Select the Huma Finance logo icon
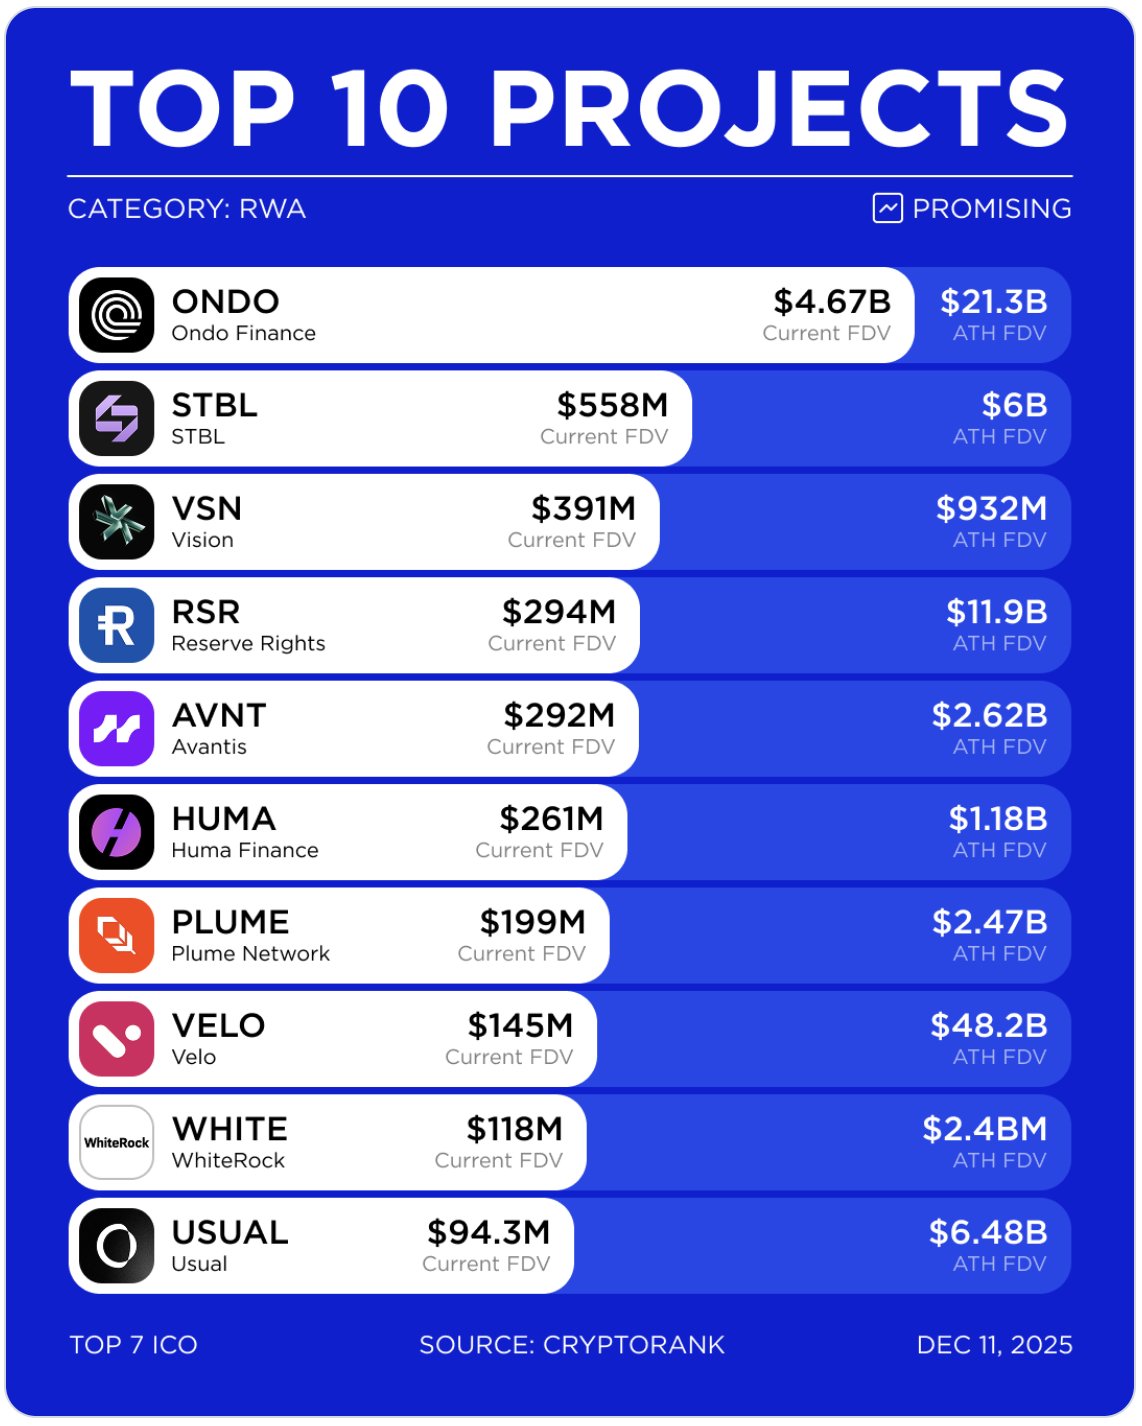 [117, 832]
